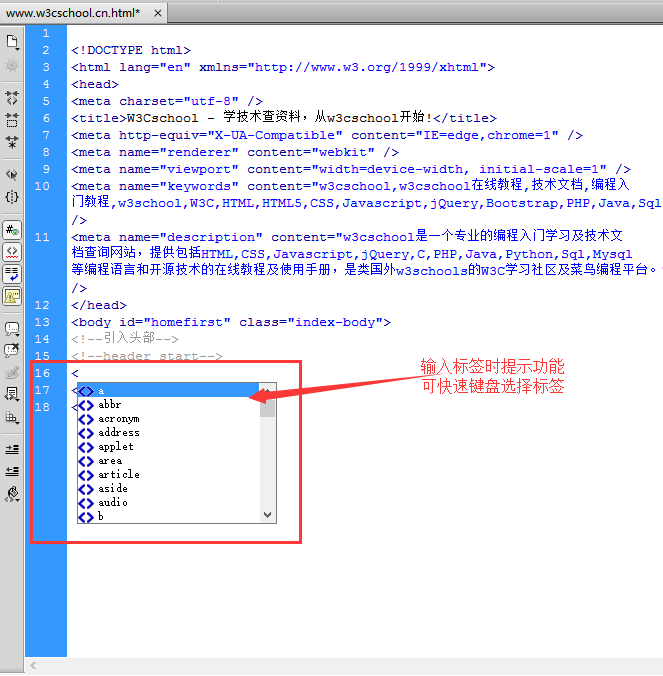Click the tag list scrollbar thumb
This screenshot has width=663, height=676.
tap(267, 408)
